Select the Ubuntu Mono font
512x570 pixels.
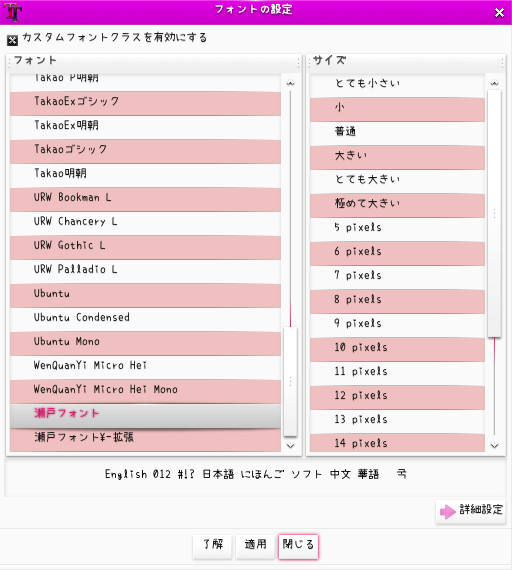145,344
